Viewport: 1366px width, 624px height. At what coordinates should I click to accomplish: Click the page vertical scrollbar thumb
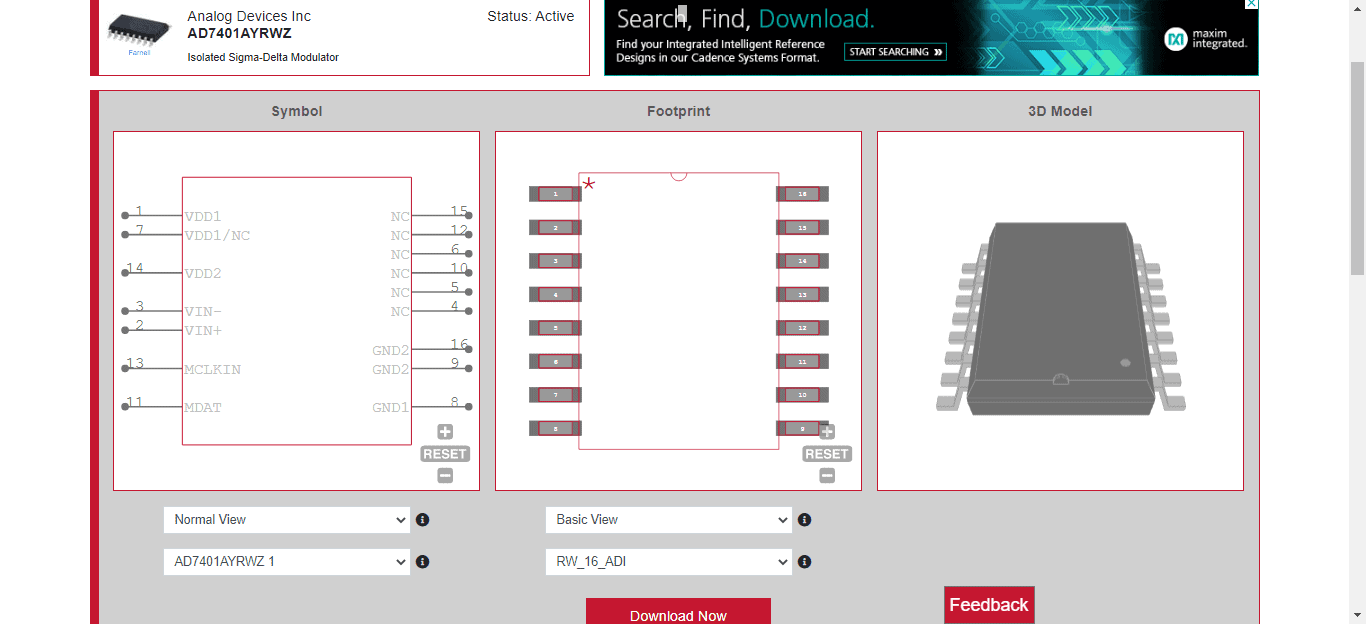pos(1357,166)
